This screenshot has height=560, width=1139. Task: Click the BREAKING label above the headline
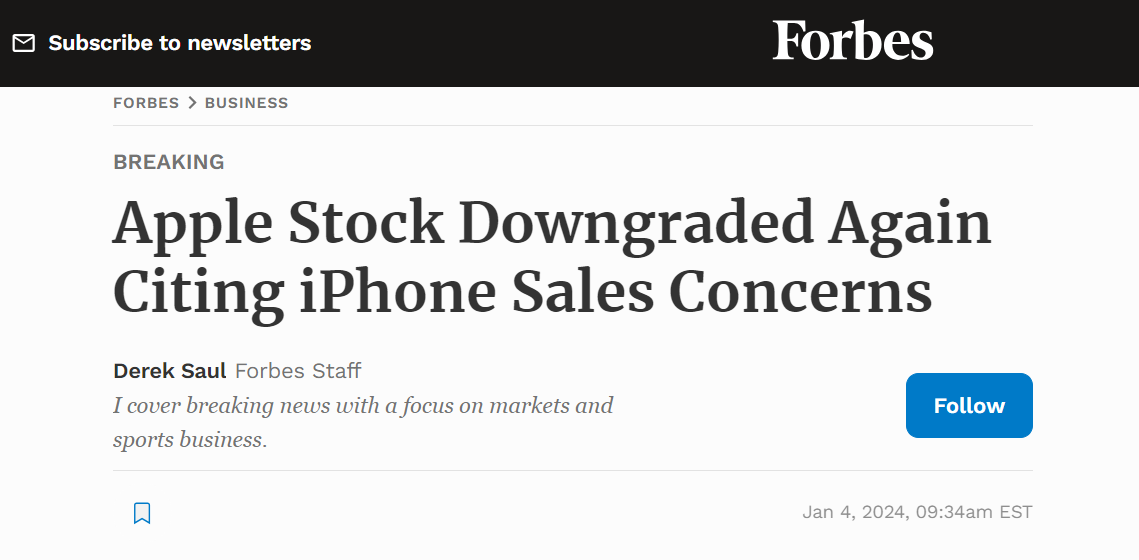coord(169,162)
